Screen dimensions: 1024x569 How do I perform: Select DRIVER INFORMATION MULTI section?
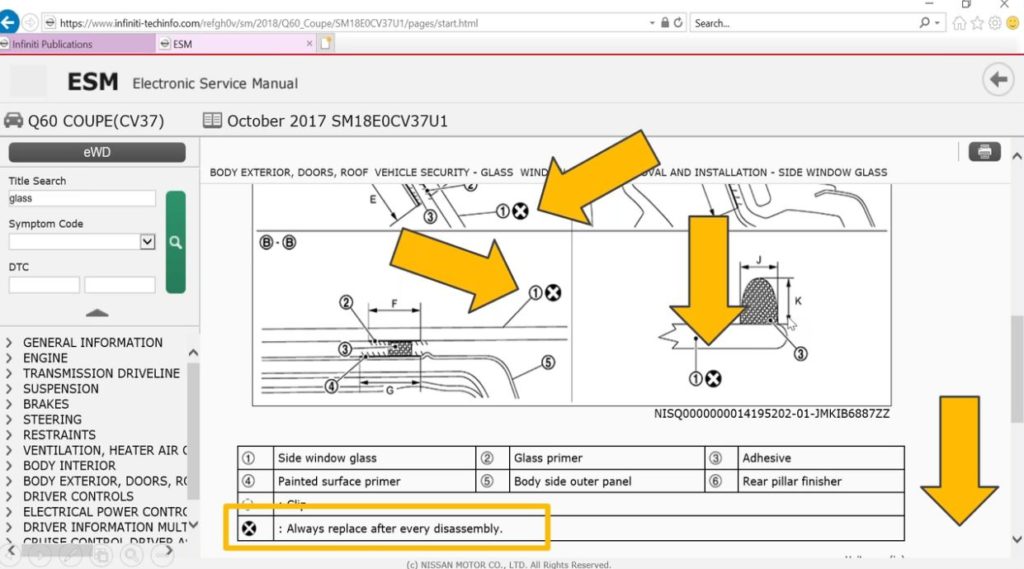coord(104,527)
